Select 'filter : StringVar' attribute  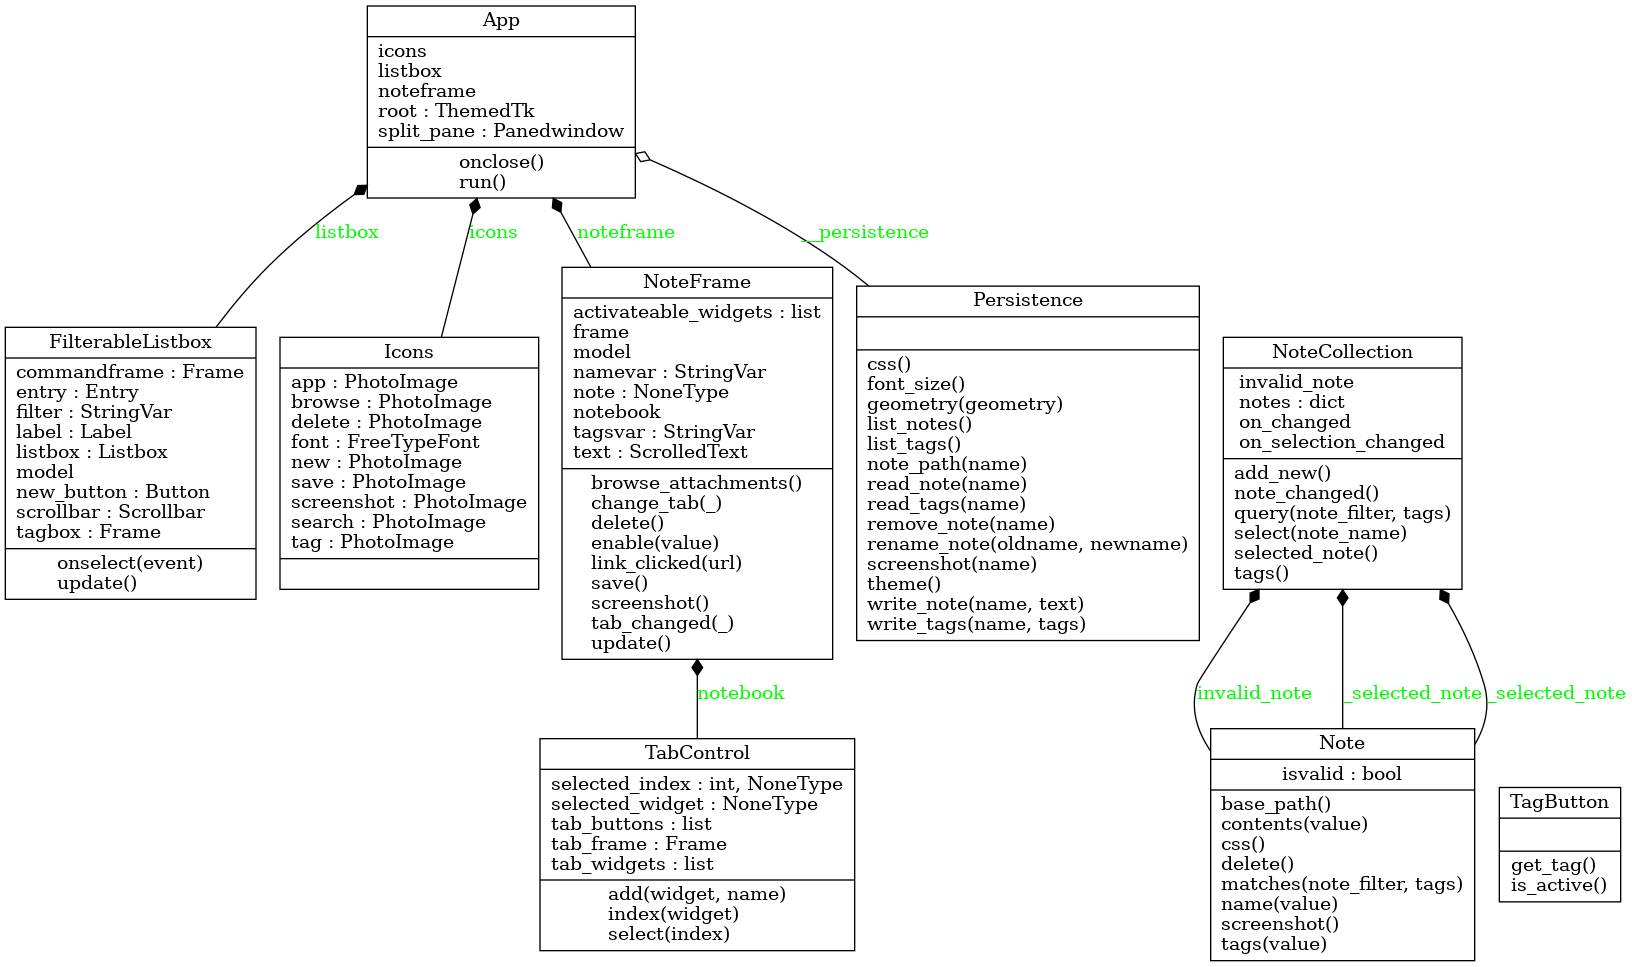coord(94,412)
